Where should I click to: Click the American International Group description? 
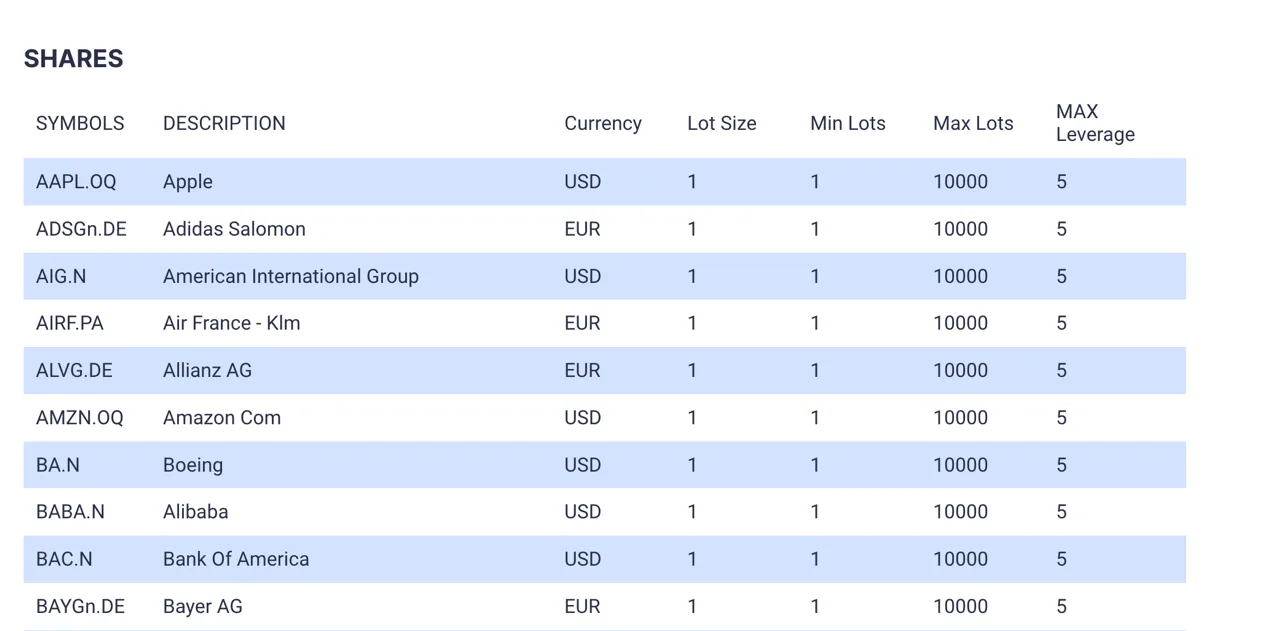291,276
